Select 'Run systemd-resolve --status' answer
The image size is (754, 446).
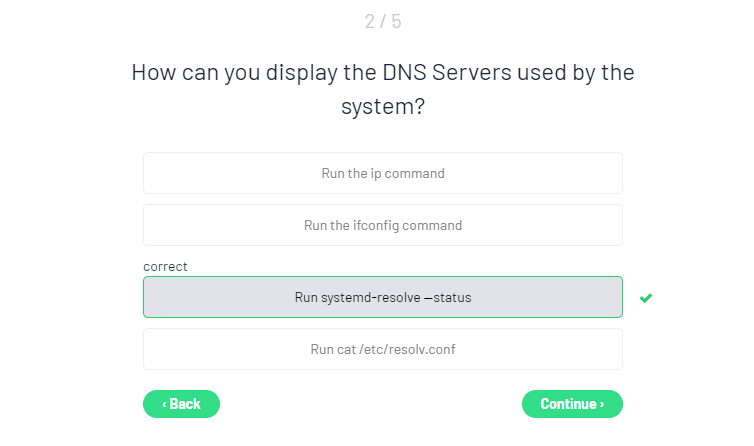pyautogui.click(x=383, y=297)
